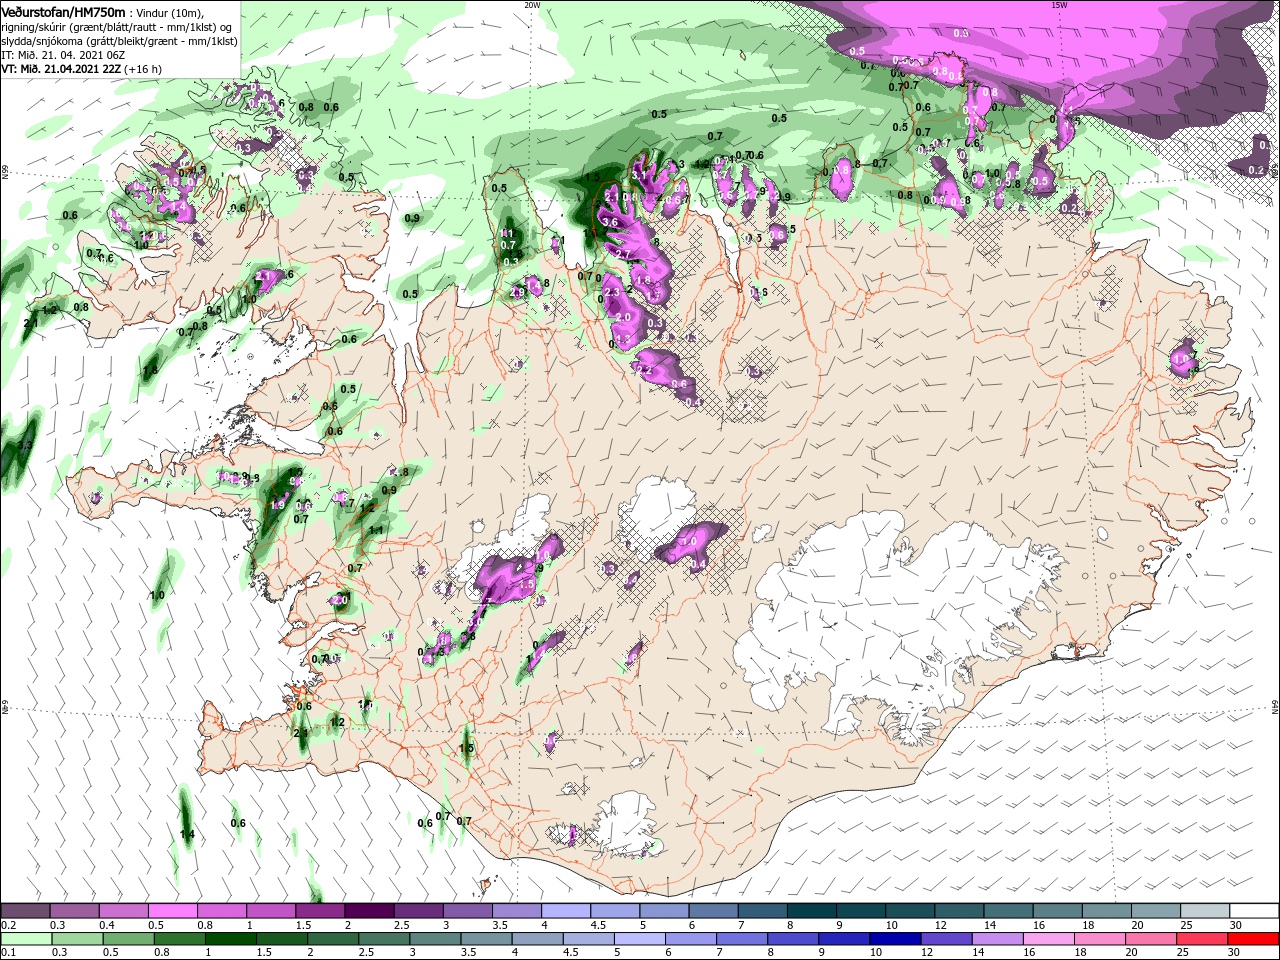Click the 'rigning/skúrir' legend description line
Screen dimensions: 1280x960
pos(118,26)
